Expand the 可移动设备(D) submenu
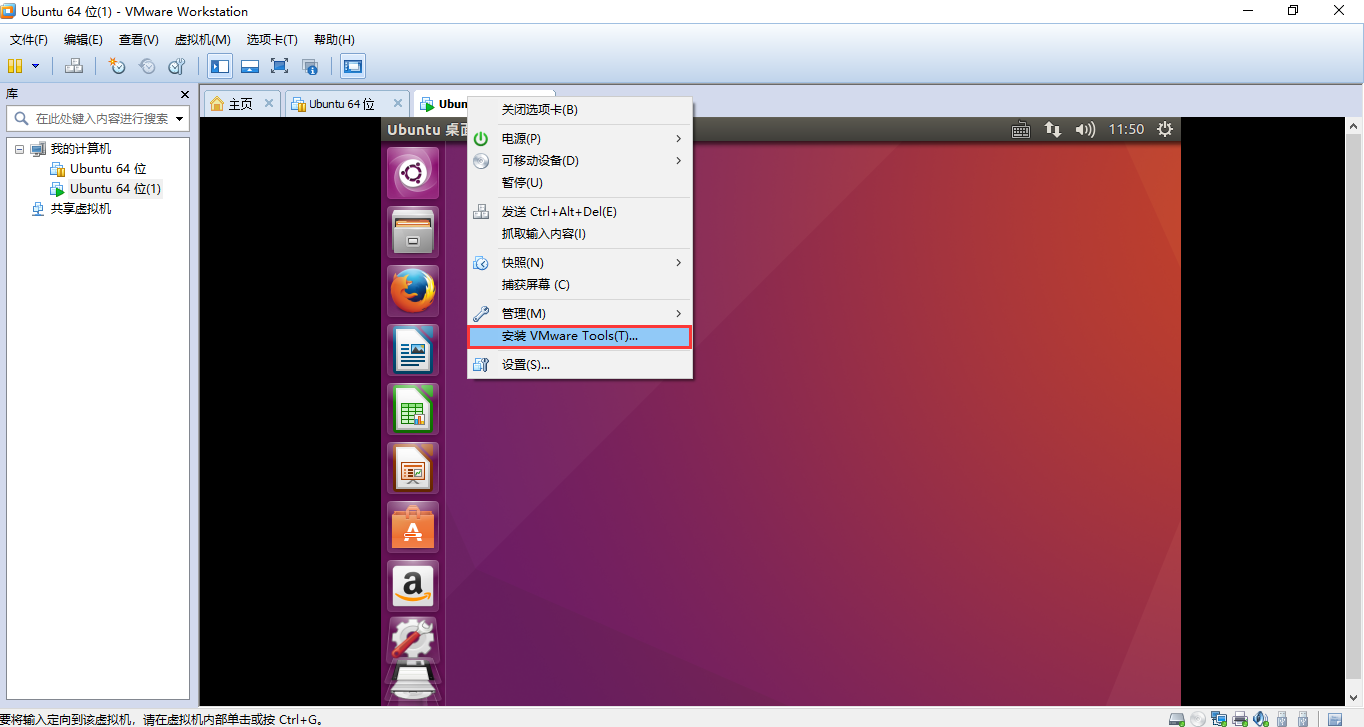This screenshot has height=727, width=1364. pos(580,160)
